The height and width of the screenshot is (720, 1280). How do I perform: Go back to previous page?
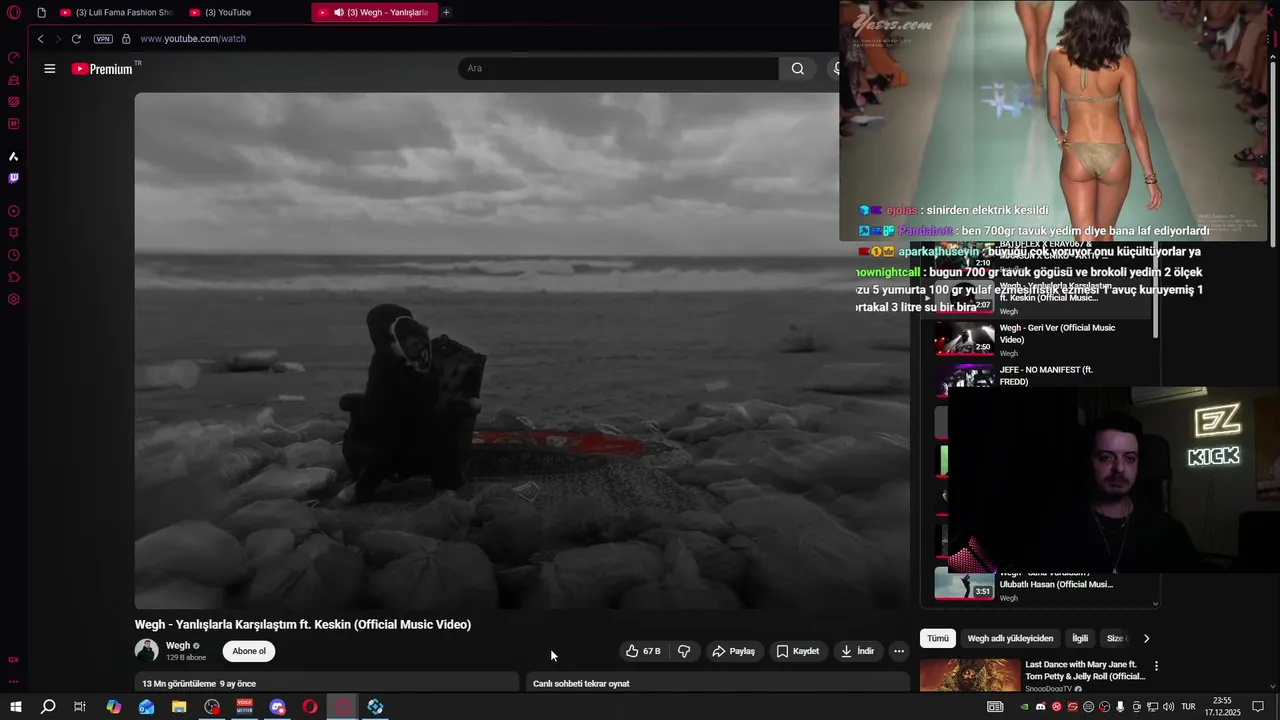click(40, 39)
